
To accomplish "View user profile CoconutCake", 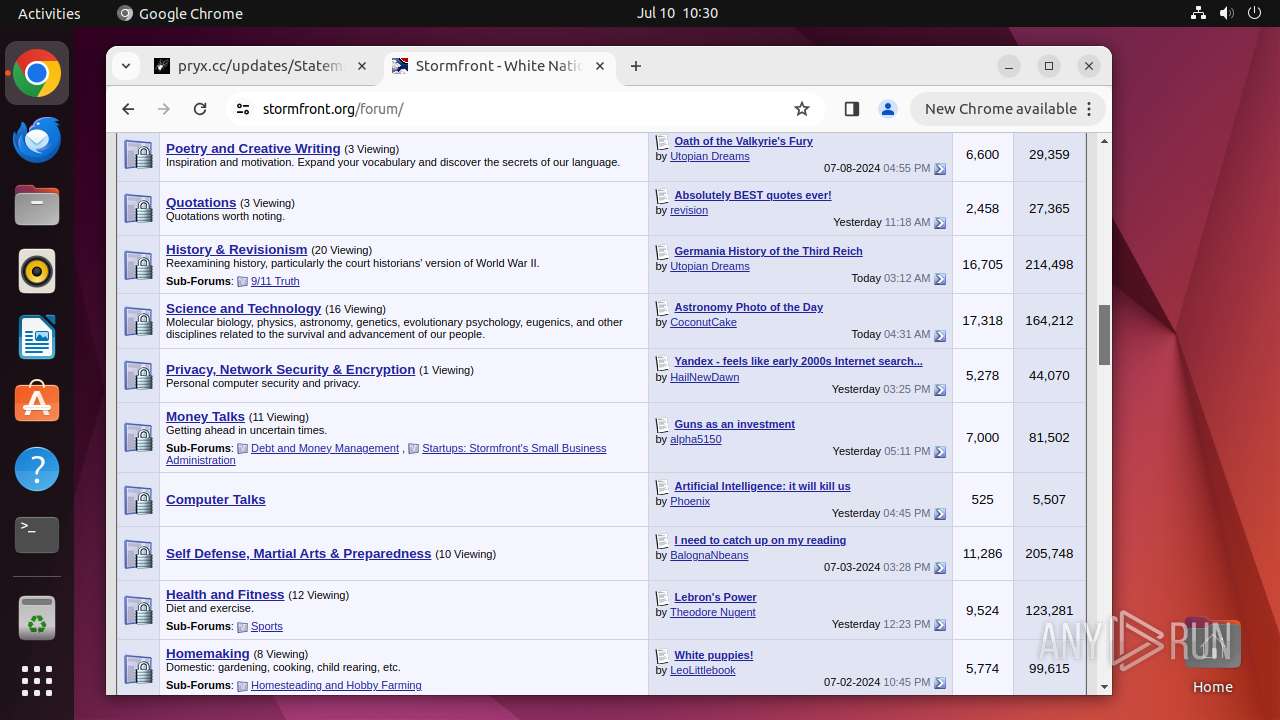I will point(703,322).
